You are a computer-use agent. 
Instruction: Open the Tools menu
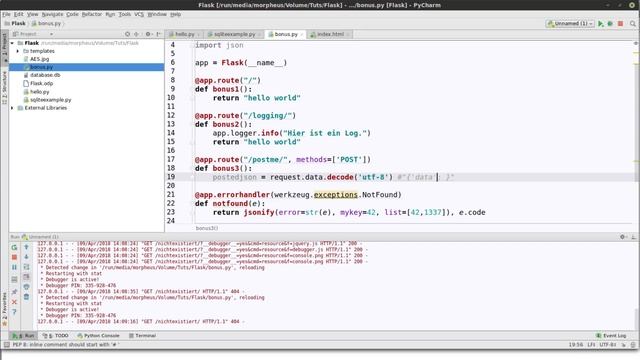[x=124, y=14]
